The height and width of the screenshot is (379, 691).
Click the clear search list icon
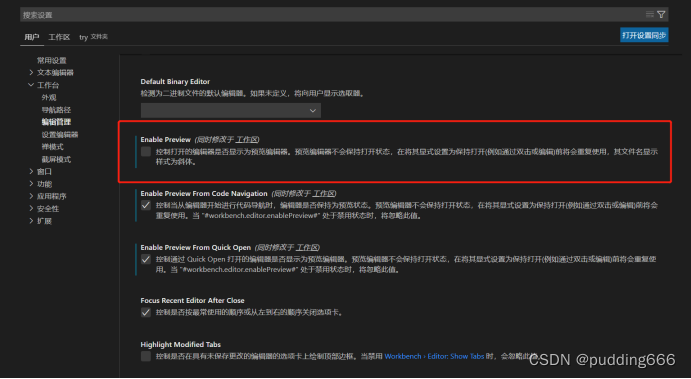click(x=650, y=15)
